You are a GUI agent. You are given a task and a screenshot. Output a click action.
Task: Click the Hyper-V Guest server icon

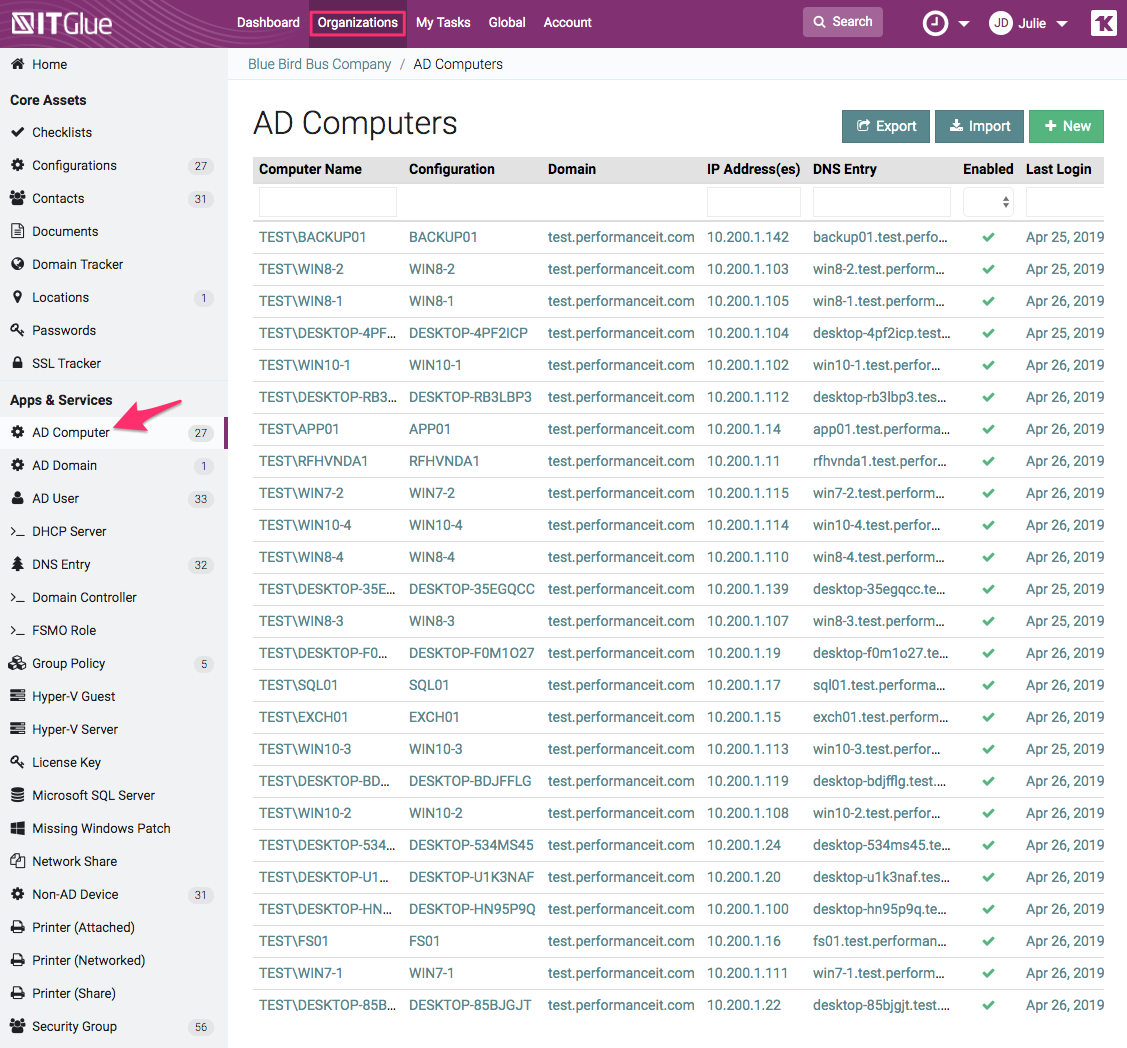coord(17,696)
